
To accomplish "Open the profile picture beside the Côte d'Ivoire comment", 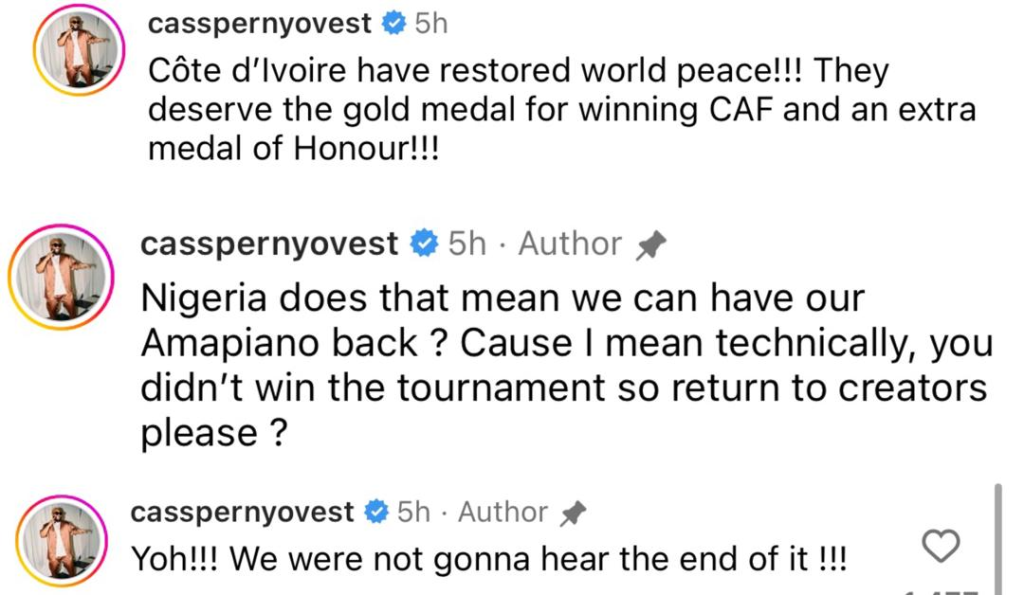I will click(x=78, y=50).
